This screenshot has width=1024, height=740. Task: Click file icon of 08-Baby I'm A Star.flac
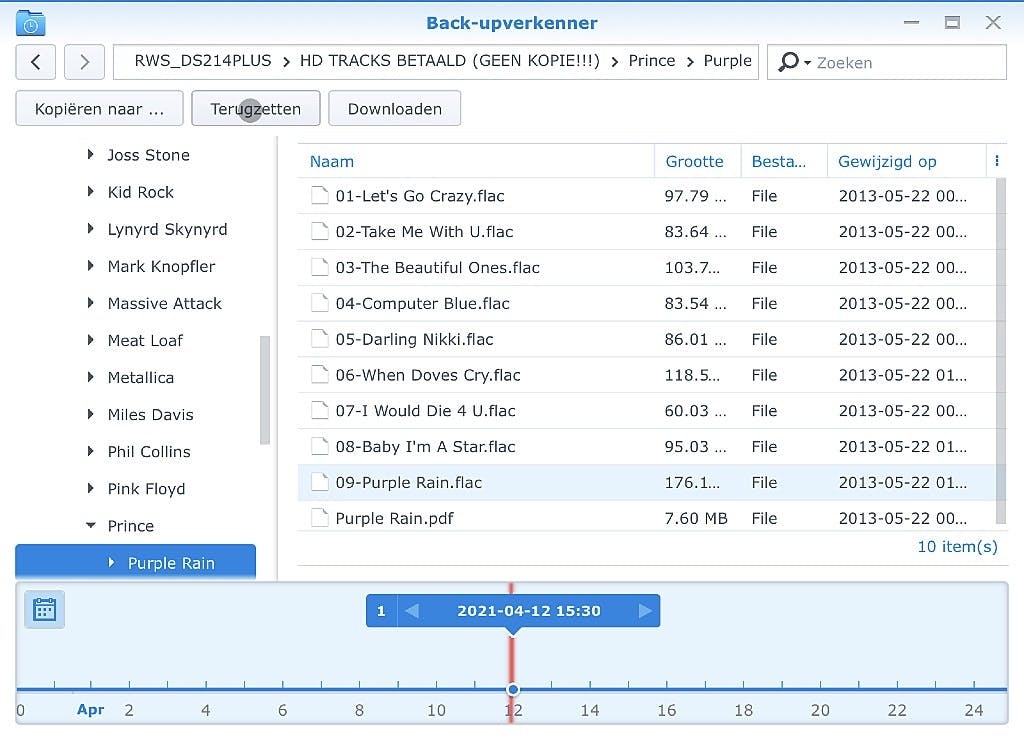pos(319,446)
